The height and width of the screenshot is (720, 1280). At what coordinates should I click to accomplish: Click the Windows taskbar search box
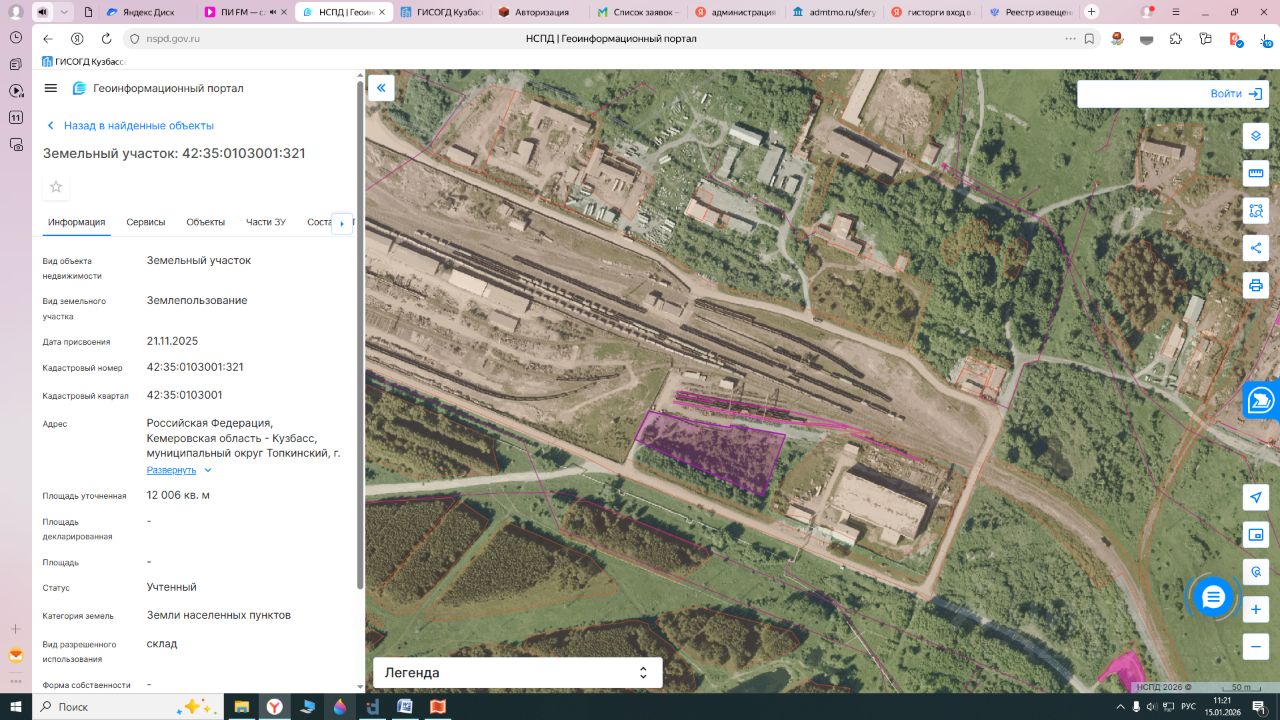pos(127,707)
